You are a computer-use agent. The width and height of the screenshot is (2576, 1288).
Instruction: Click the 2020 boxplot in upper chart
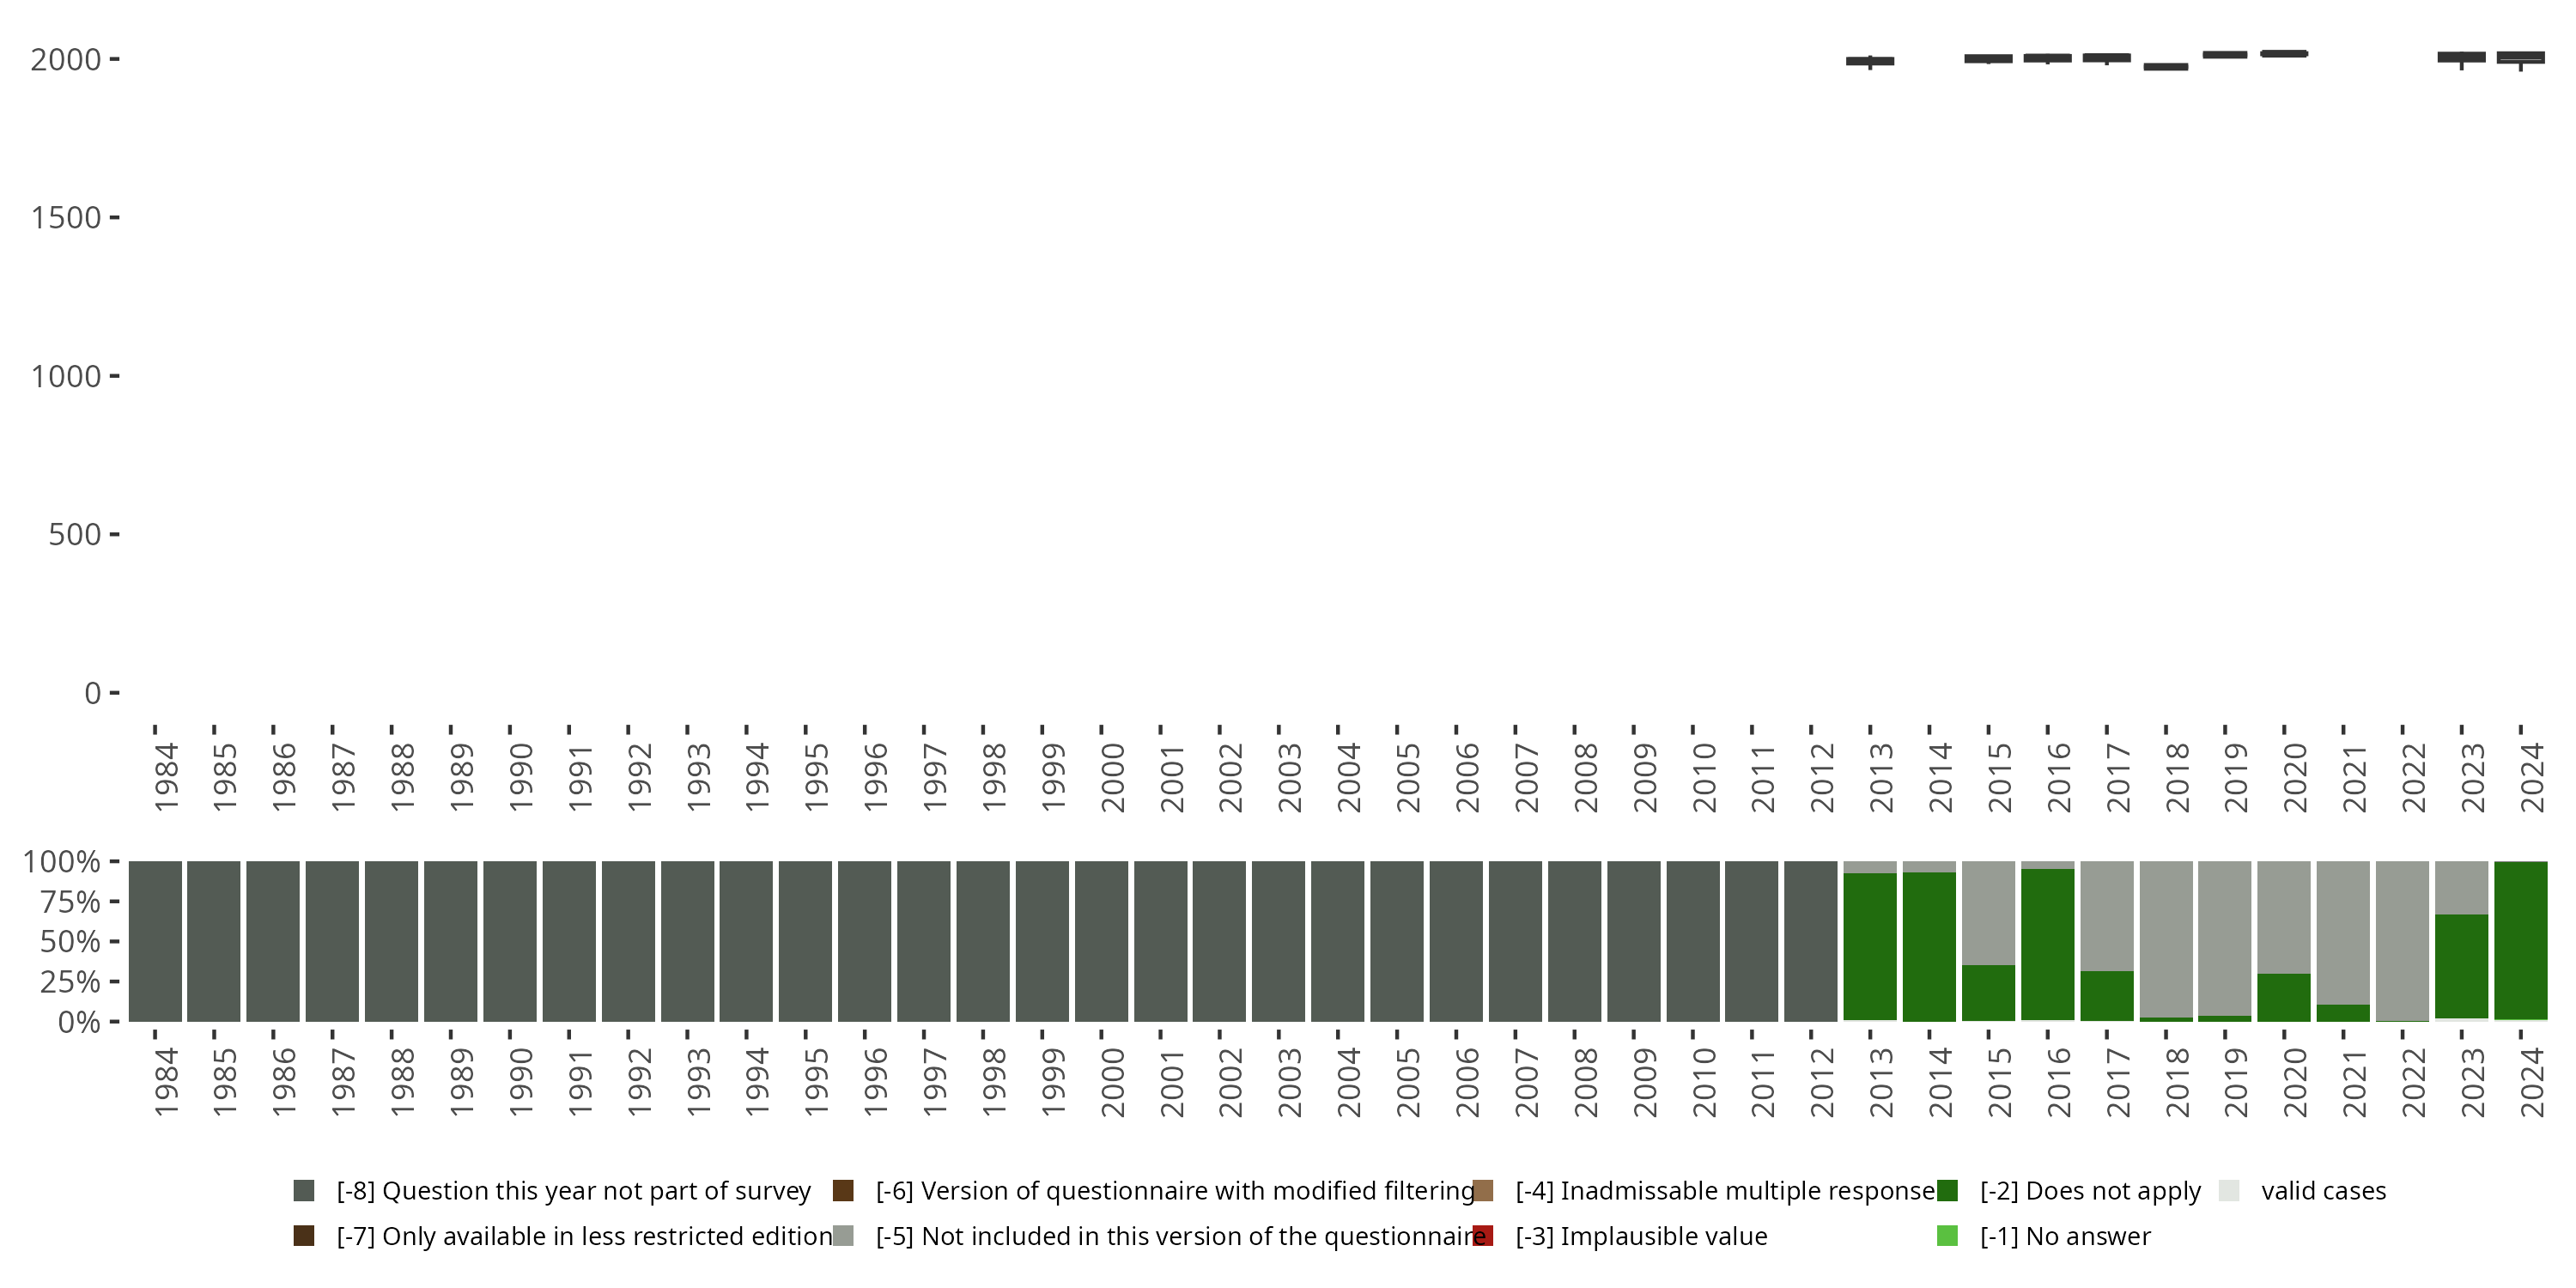click(x=2284, y=54)
